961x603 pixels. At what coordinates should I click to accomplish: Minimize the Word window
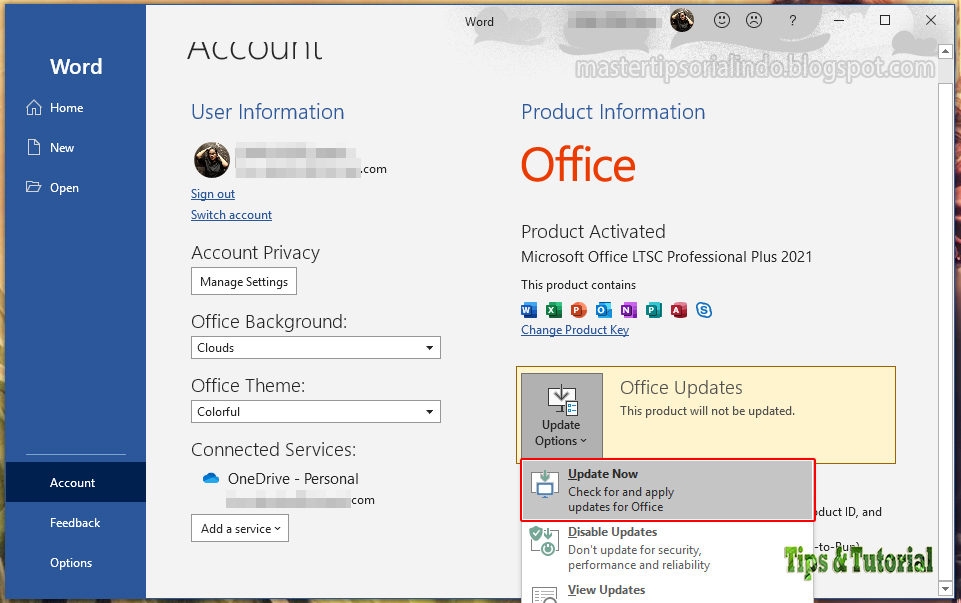click(839, 20)
